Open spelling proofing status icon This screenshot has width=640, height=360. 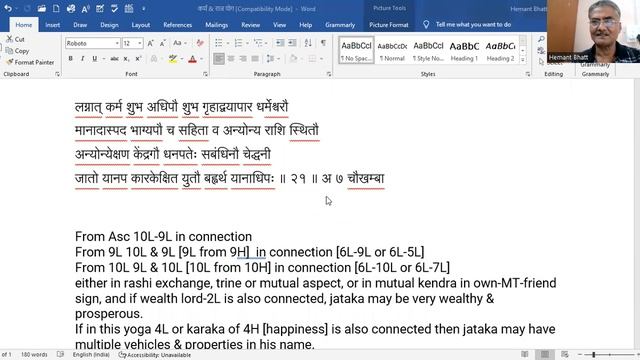point(60,354)
